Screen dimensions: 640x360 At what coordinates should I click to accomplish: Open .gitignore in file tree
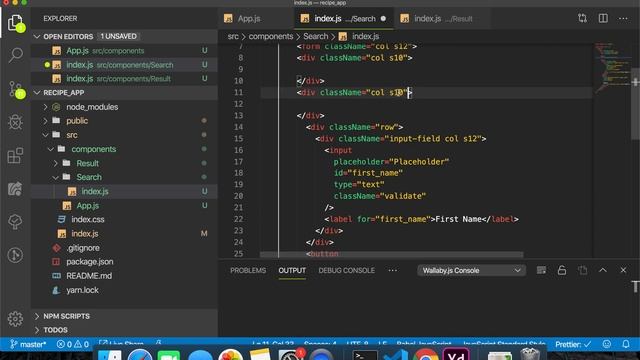(124, 248)
